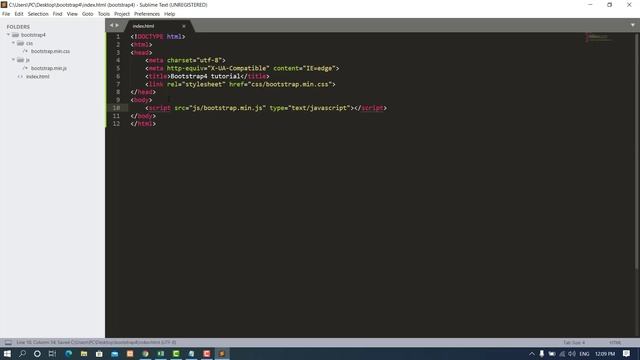Place cursor in the DOCTYPE line
Screen dimensions: 640x360
[x=158, y=36]
